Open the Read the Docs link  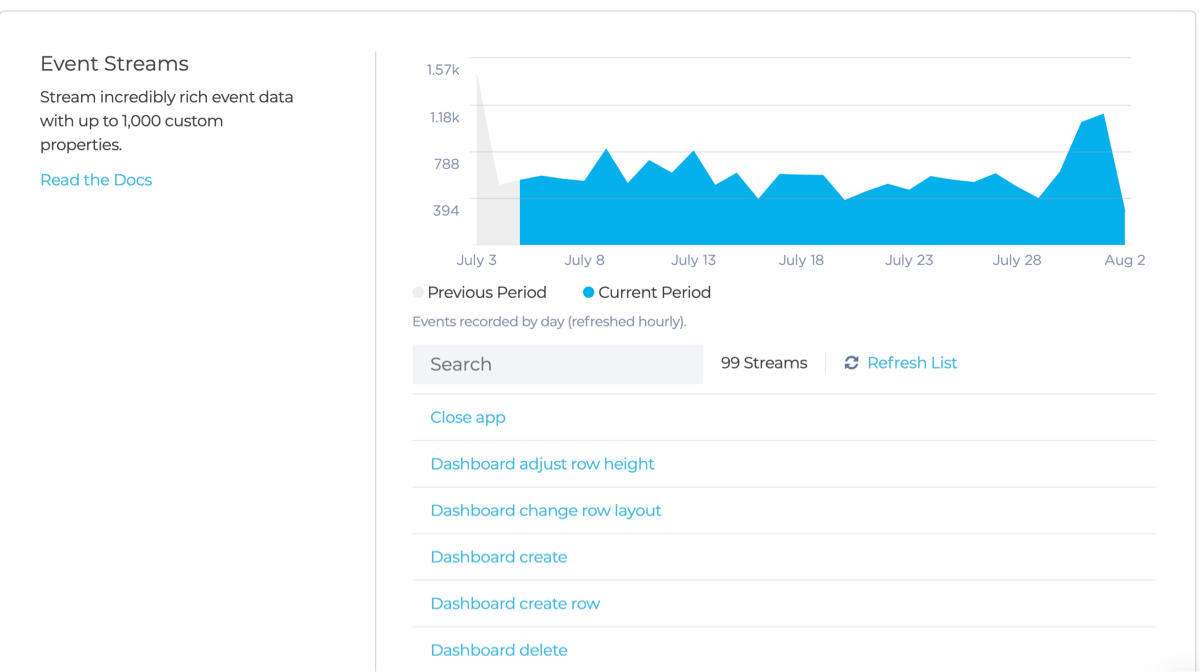point(96,180)
